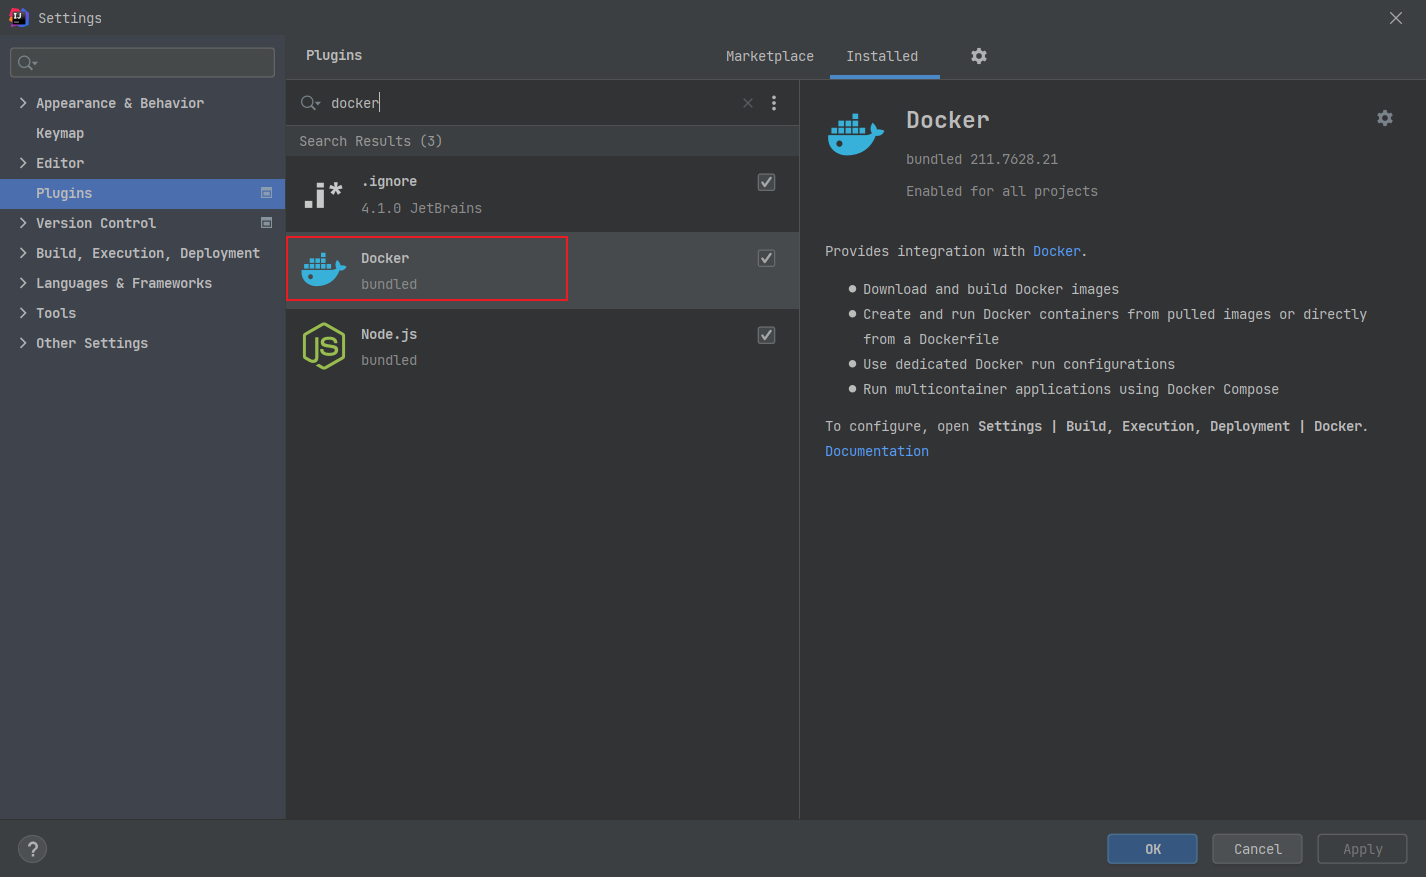1426x877 pixels.
Task: Expand the Other Settings section
Action: pyautogui.click(x=23, y=343)
